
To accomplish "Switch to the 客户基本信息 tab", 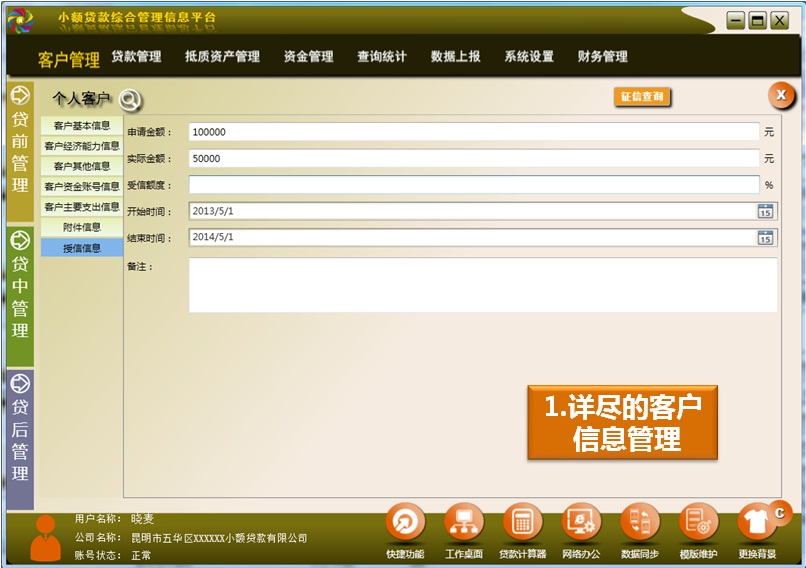I will coord(82,126).
